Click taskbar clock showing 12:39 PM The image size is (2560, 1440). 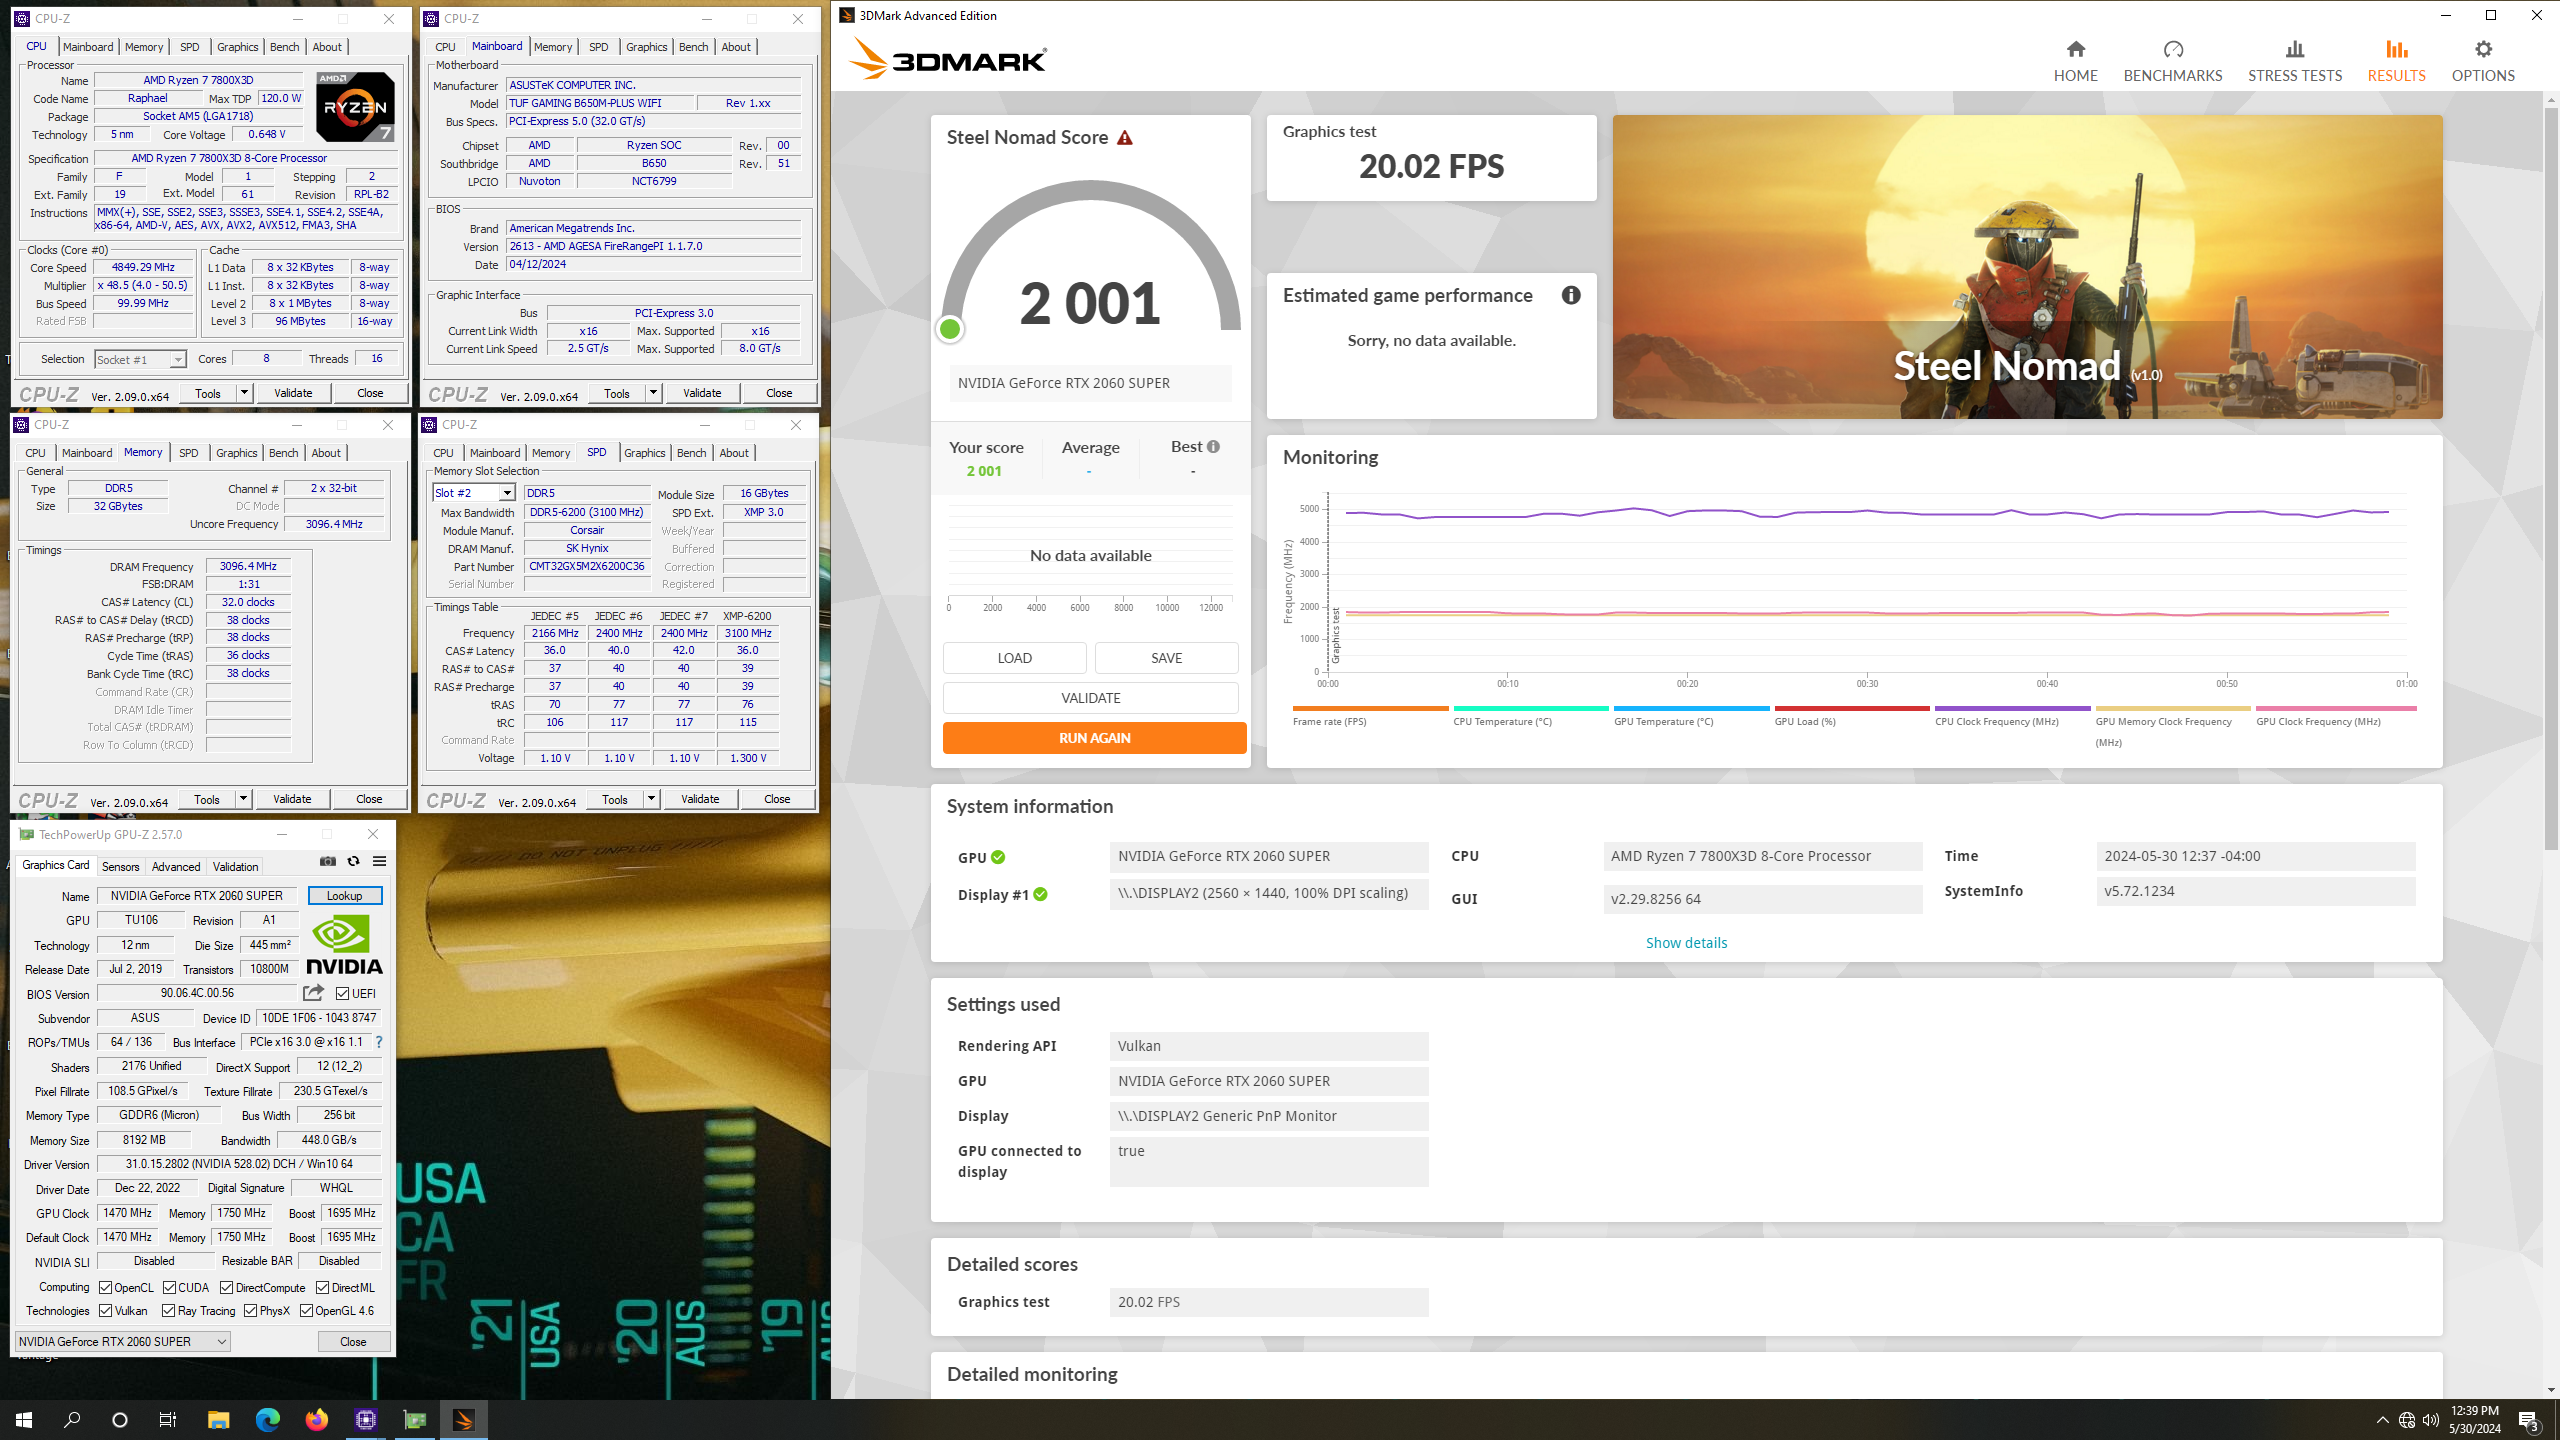tap(2474, 1419)
